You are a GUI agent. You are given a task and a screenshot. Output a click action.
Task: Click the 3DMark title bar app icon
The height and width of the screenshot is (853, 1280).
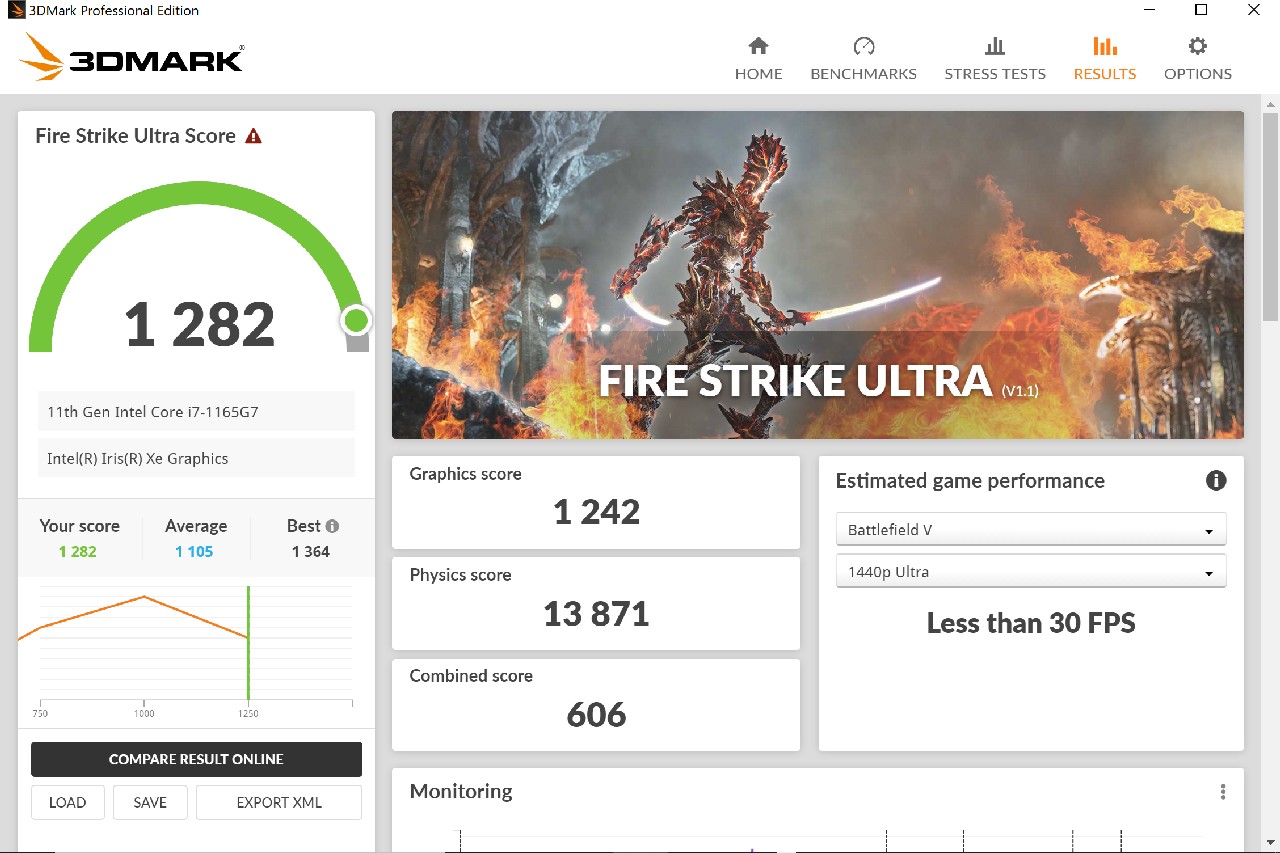(16, 10)
